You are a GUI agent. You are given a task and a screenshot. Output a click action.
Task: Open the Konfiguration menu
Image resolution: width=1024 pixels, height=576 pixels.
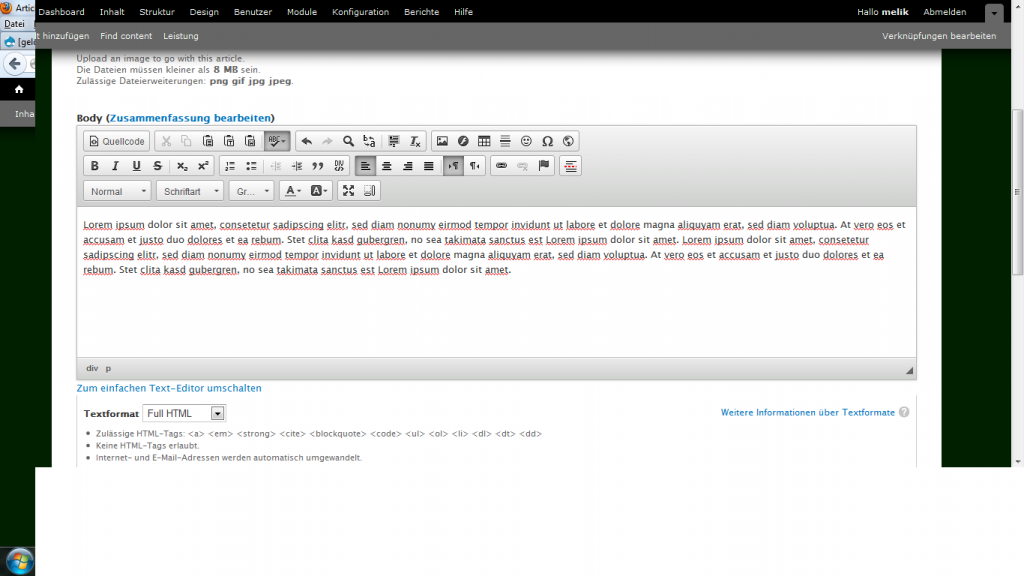point(361,12)
